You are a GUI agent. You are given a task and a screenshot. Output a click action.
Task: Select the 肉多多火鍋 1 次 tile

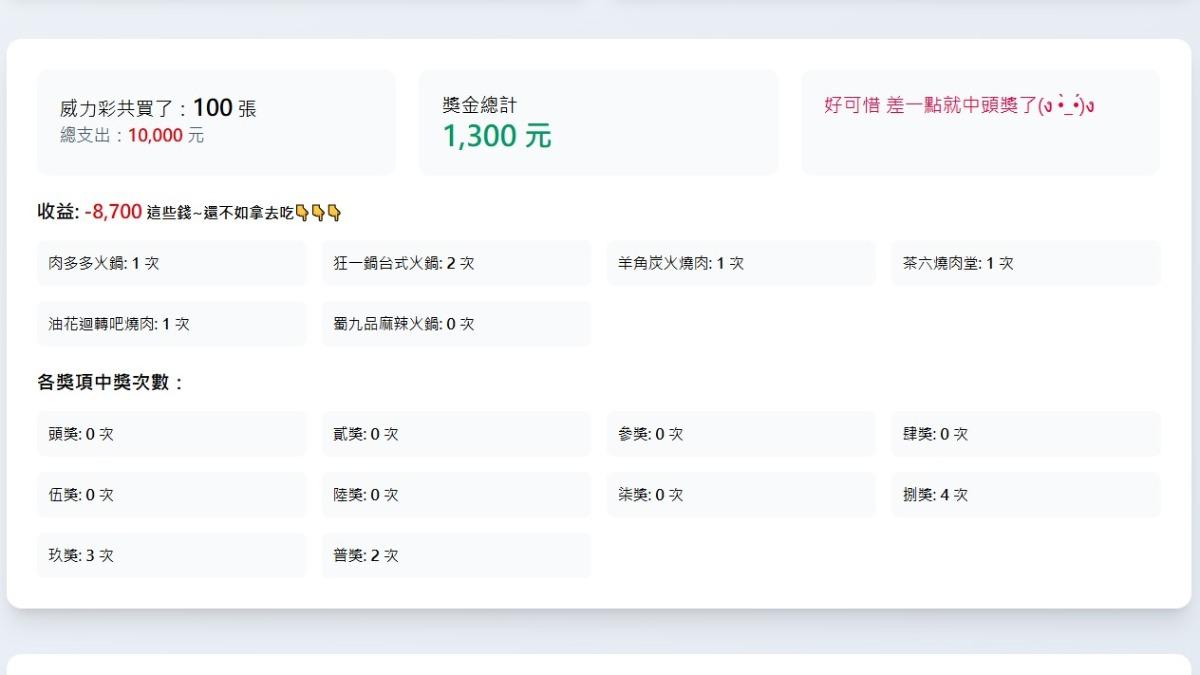point(171,263)
